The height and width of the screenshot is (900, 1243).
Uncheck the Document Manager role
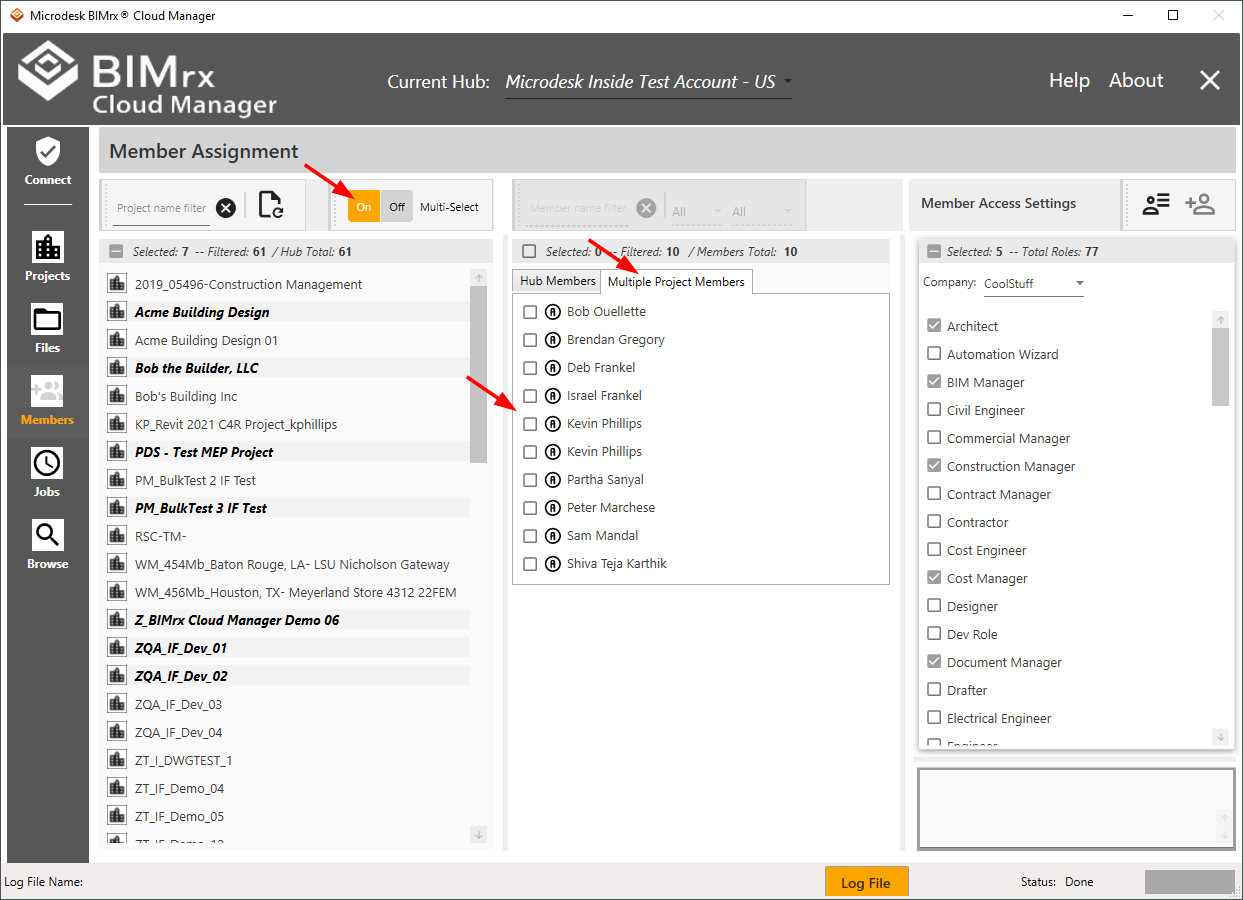[934, 662]
